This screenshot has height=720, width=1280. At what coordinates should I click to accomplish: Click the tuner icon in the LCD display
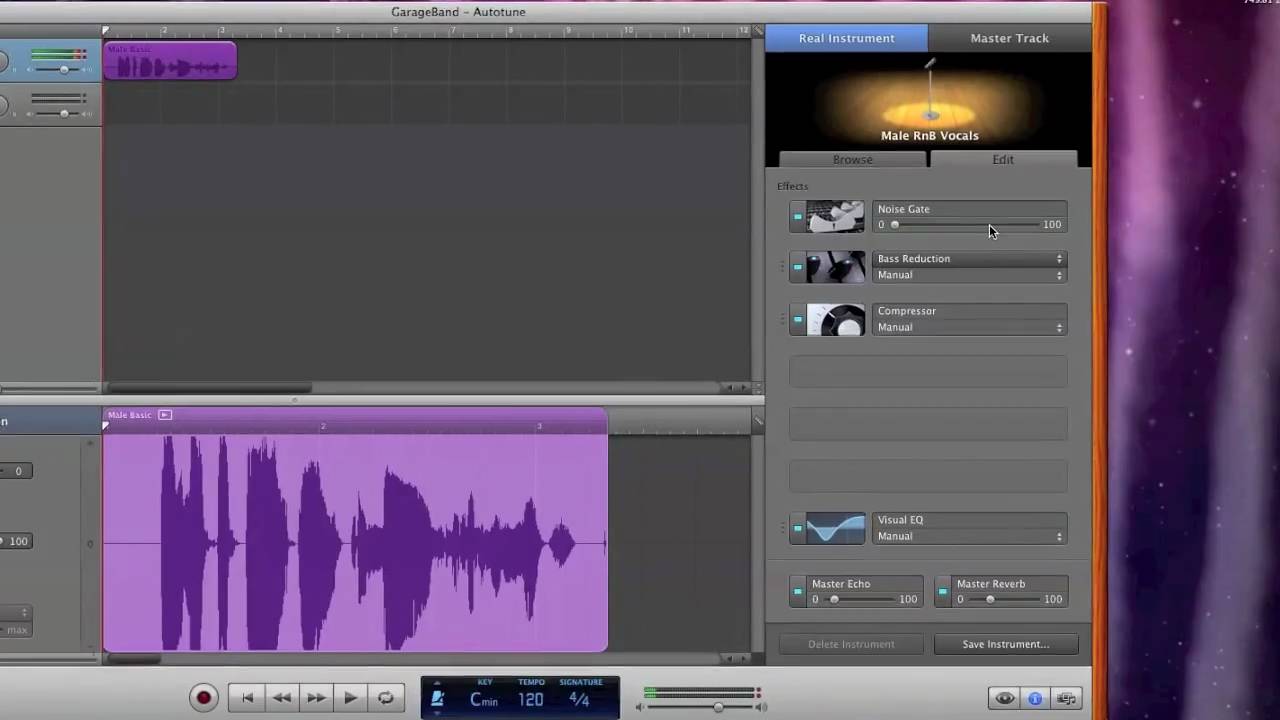pyautogui.click(x=437, y=699)
